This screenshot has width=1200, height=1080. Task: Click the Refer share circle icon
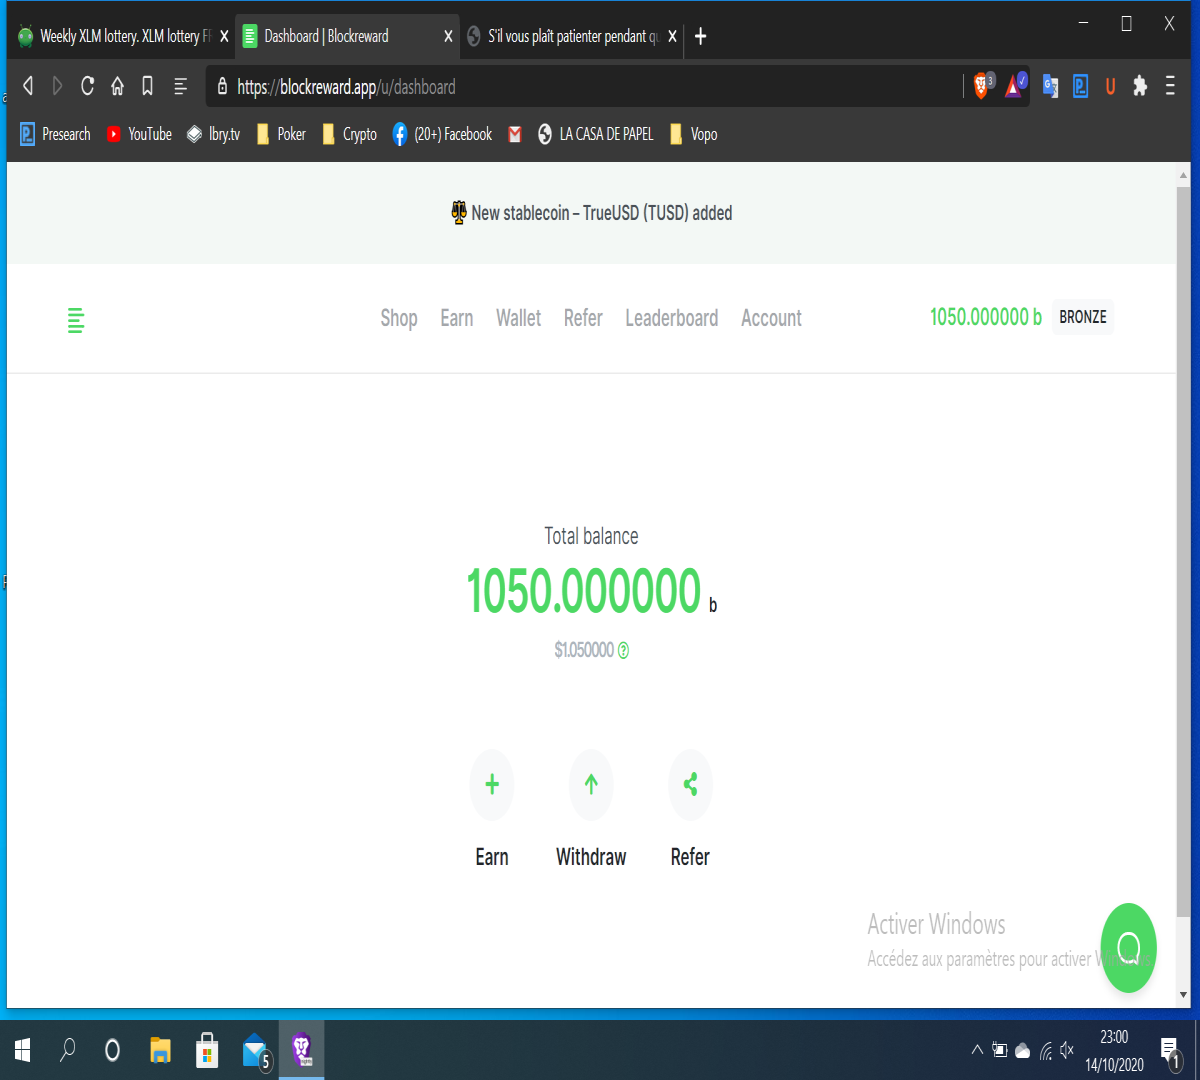690,785
